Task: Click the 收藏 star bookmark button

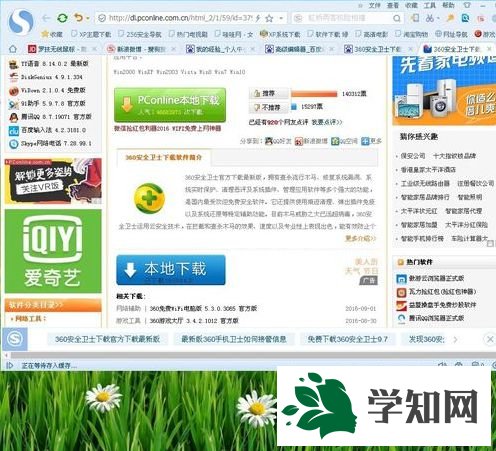Action: [52, 34]
